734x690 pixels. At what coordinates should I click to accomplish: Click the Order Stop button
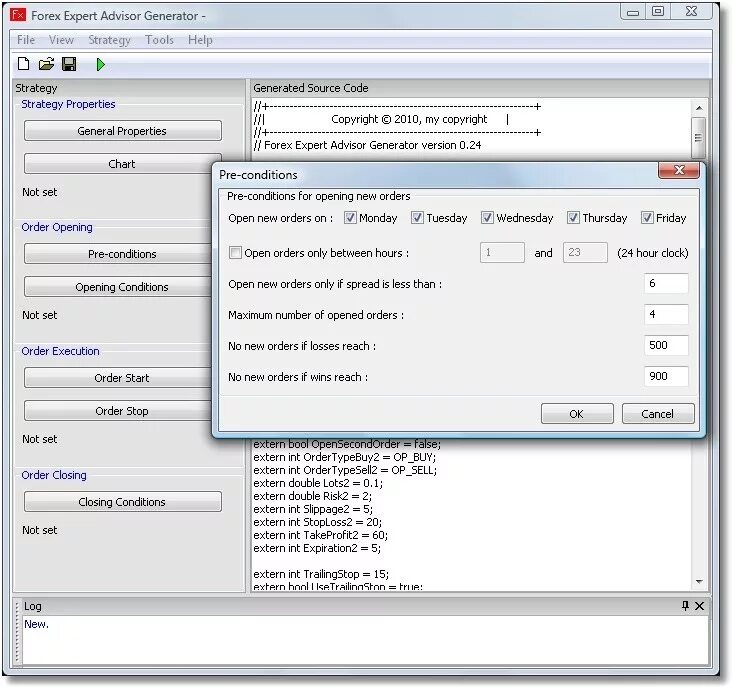coord(118,411)
